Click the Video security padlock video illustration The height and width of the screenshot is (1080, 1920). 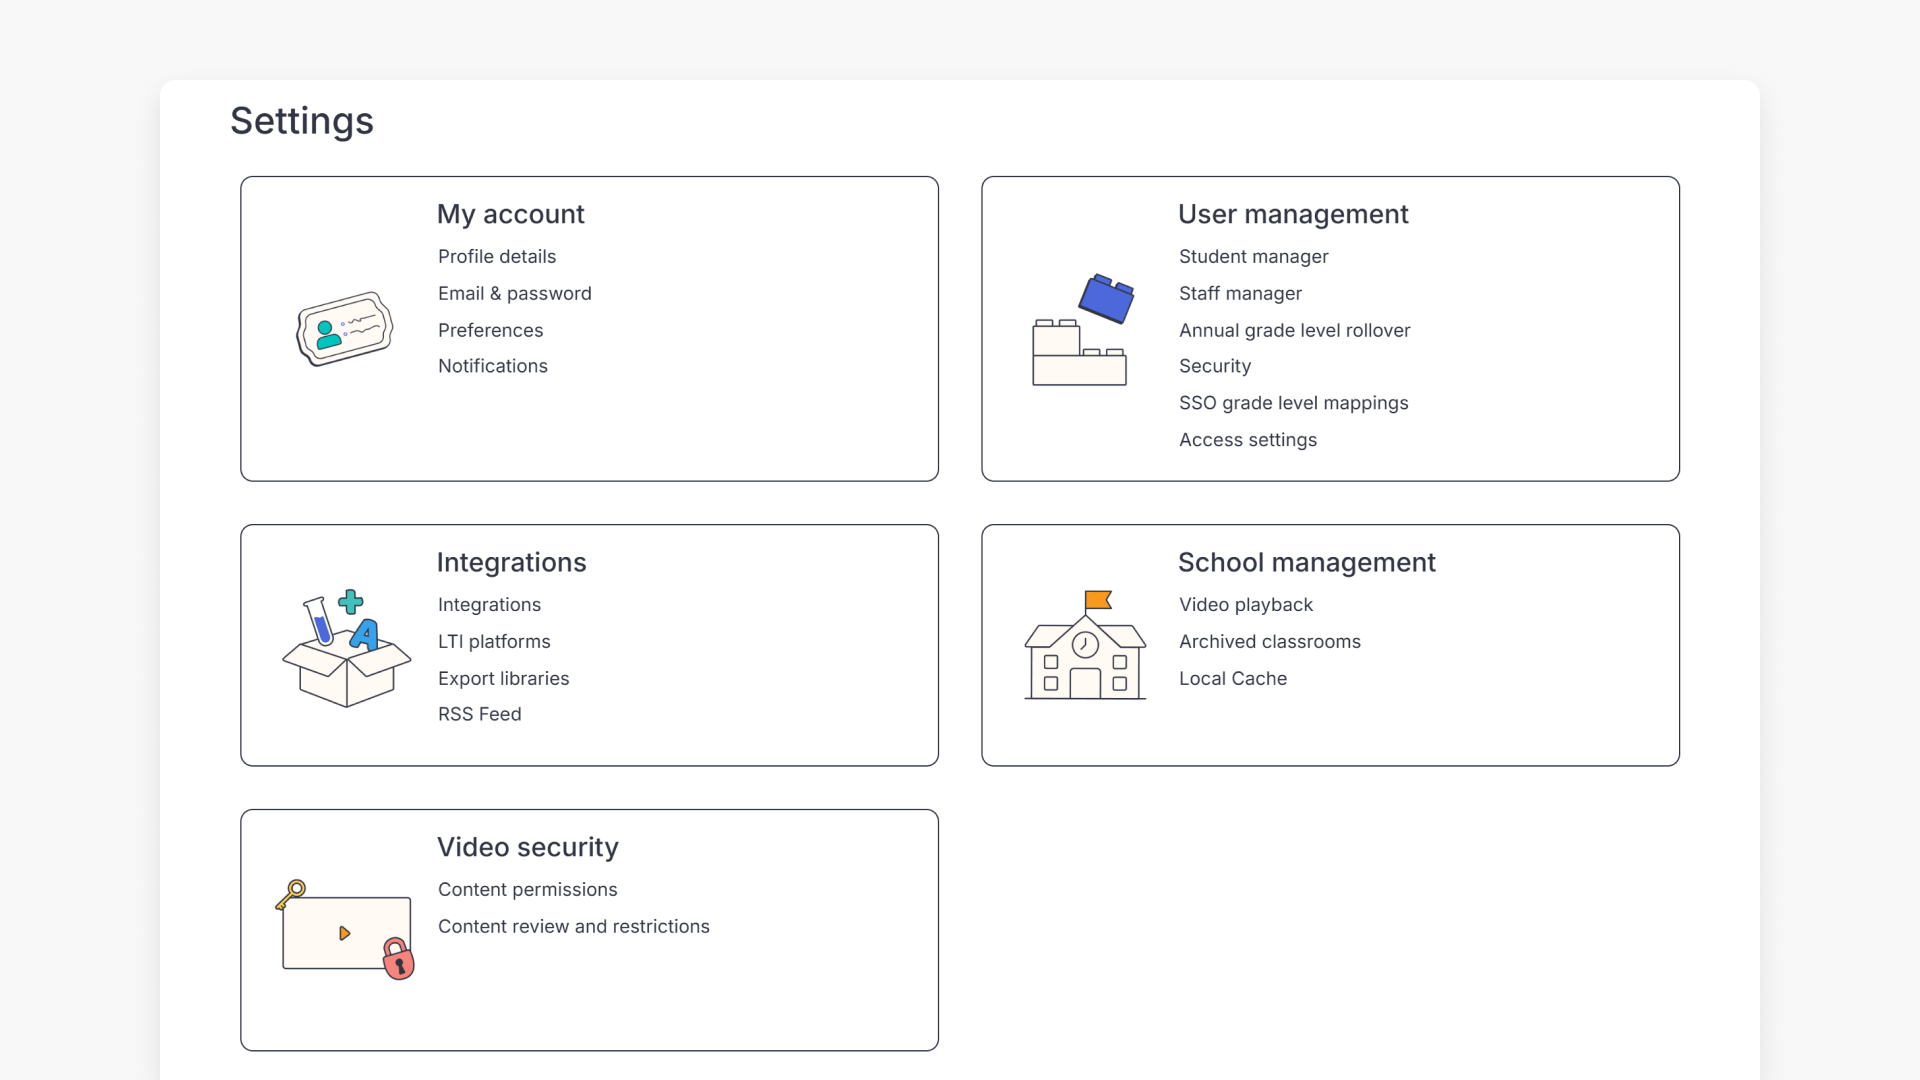(345, 930)
